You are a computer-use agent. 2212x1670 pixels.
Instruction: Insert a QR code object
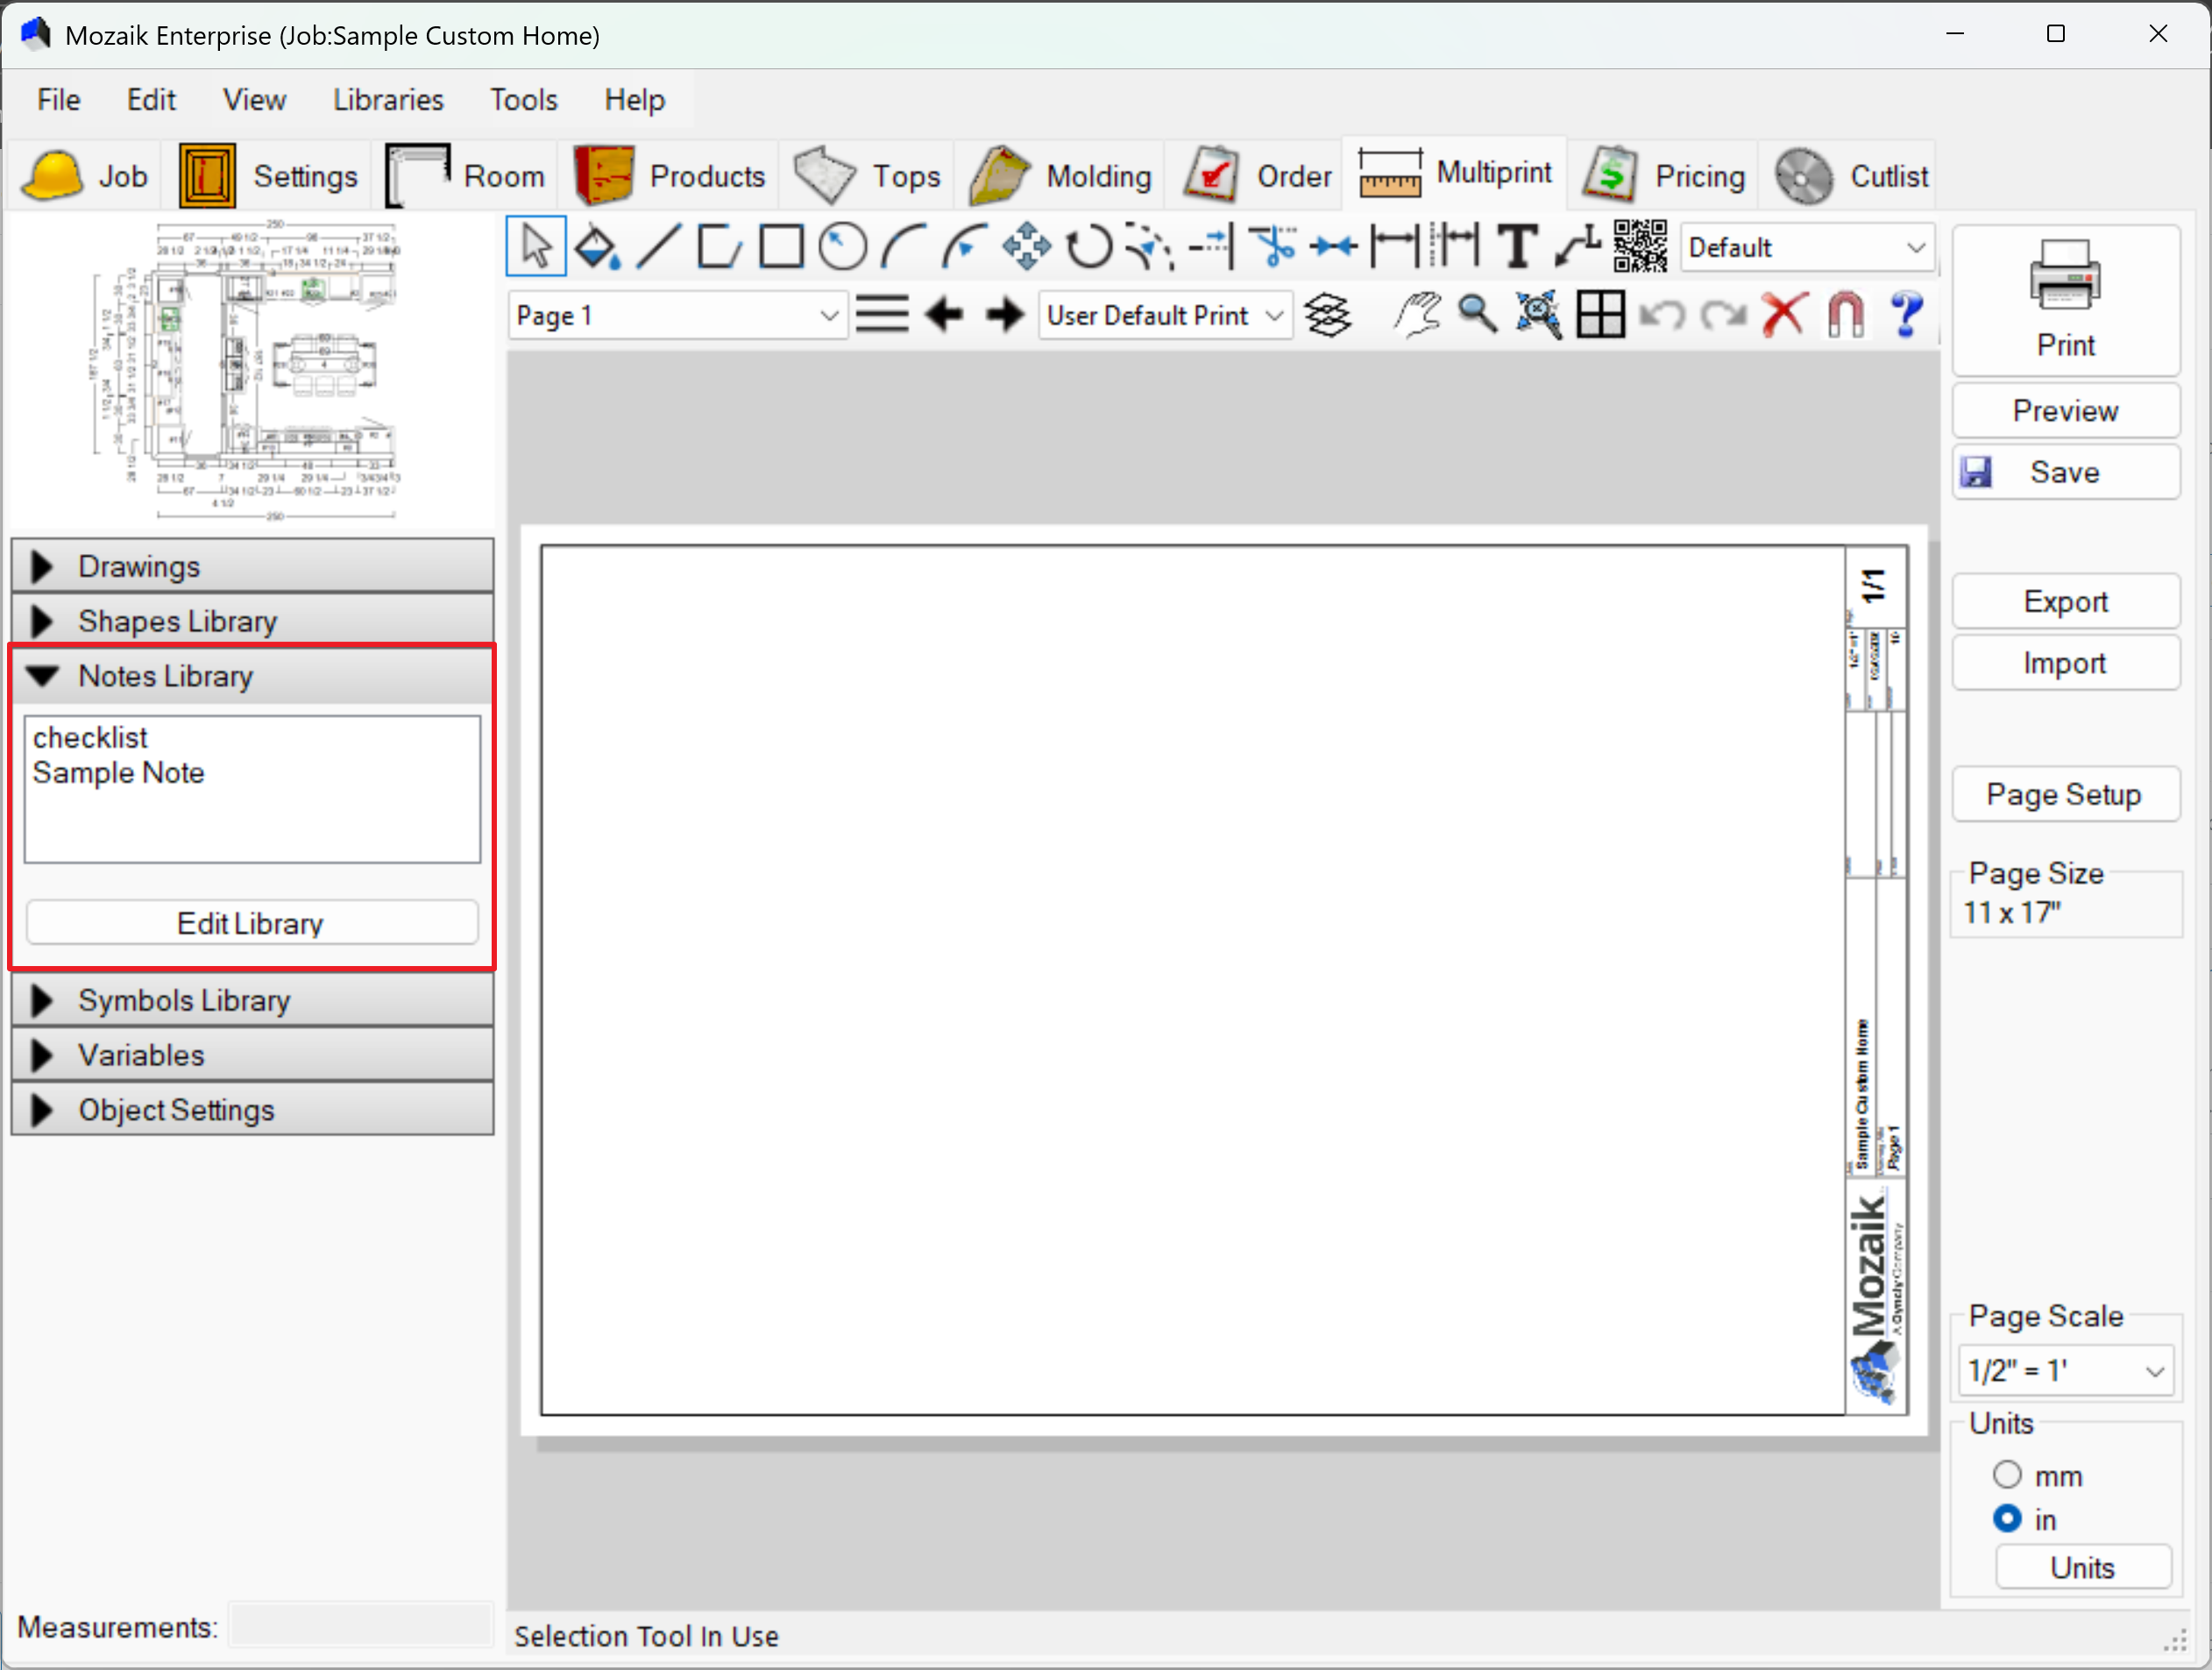(x=1639, y=247)
